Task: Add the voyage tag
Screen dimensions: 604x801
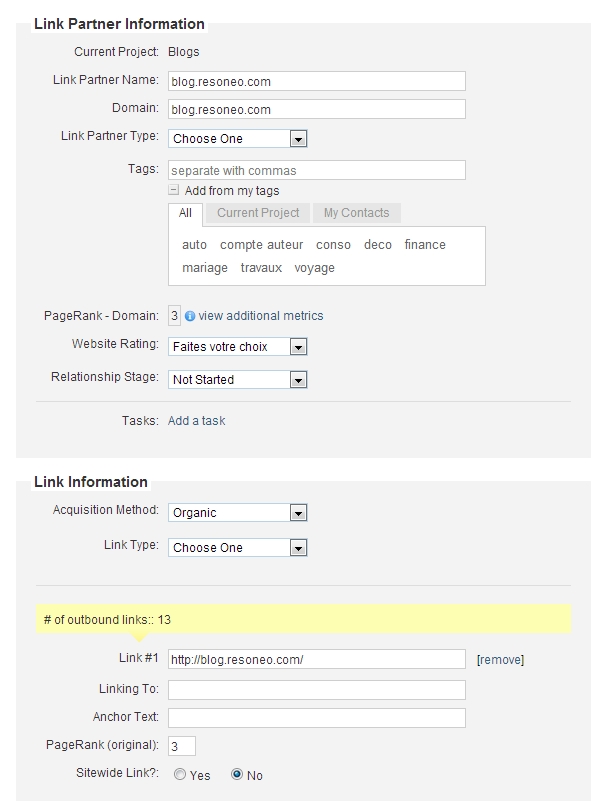Action: coord(314,268)
